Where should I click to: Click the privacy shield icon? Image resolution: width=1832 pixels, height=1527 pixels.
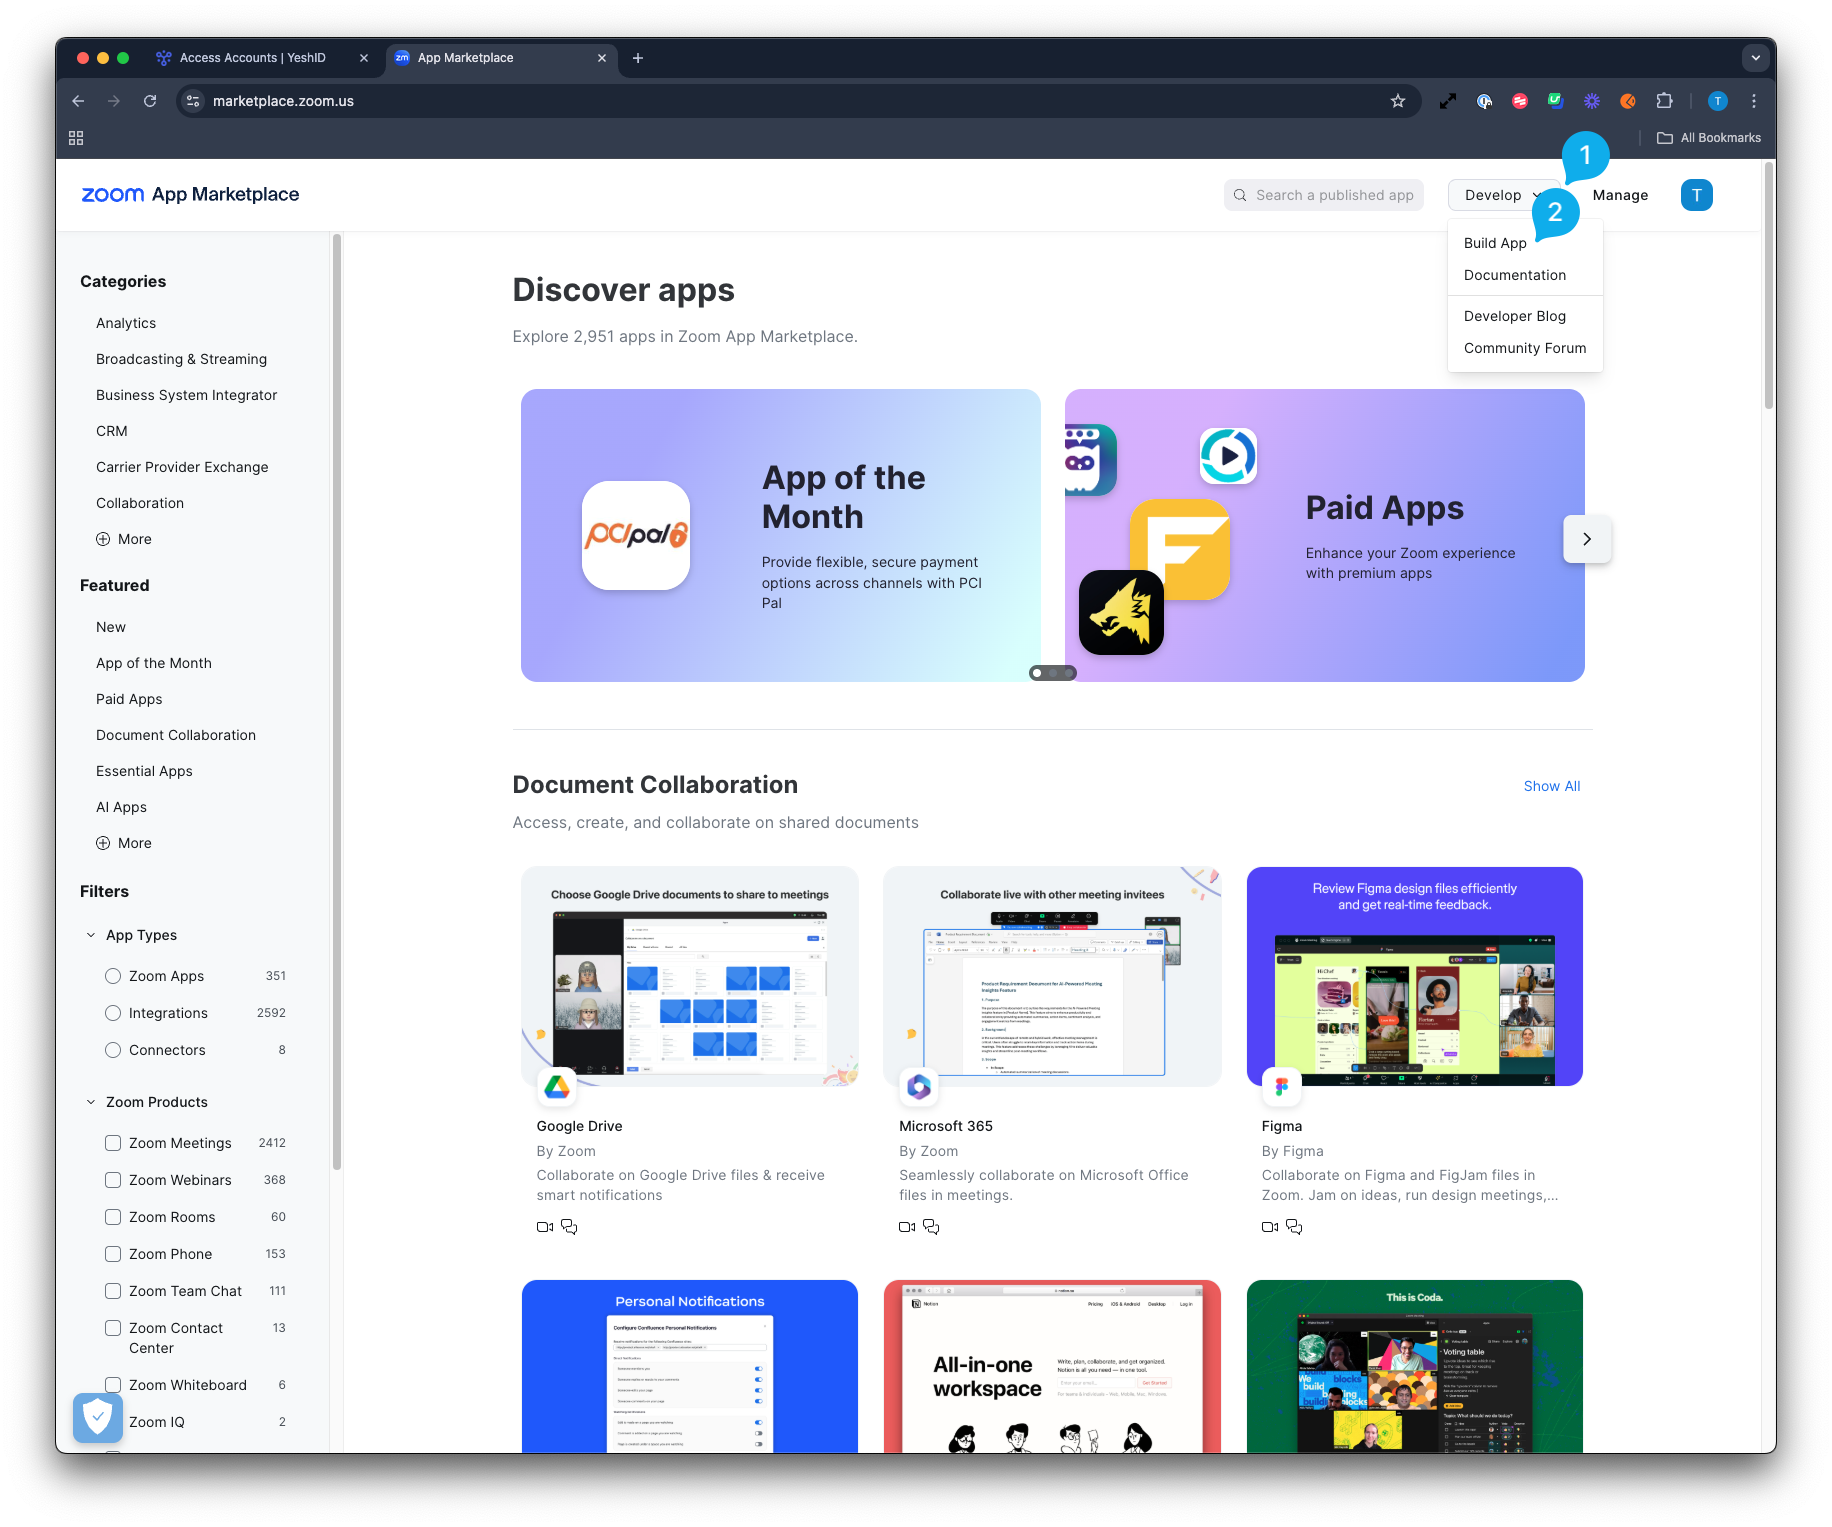tap(98, 1417)
